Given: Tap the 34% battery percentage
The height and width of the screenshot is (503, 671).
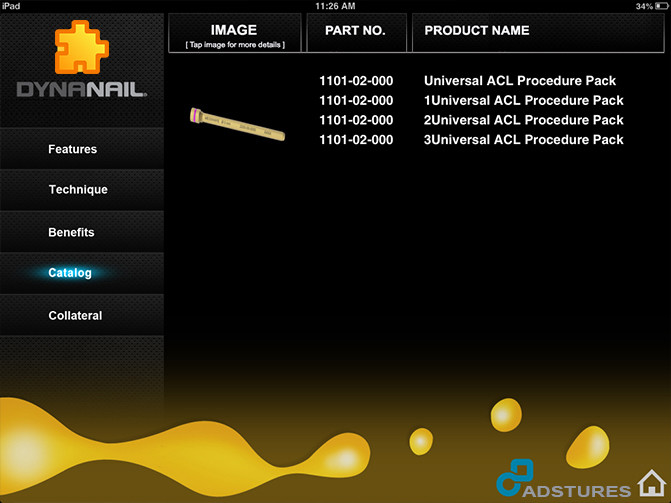Looking at the screenshot, I should 644,6.
